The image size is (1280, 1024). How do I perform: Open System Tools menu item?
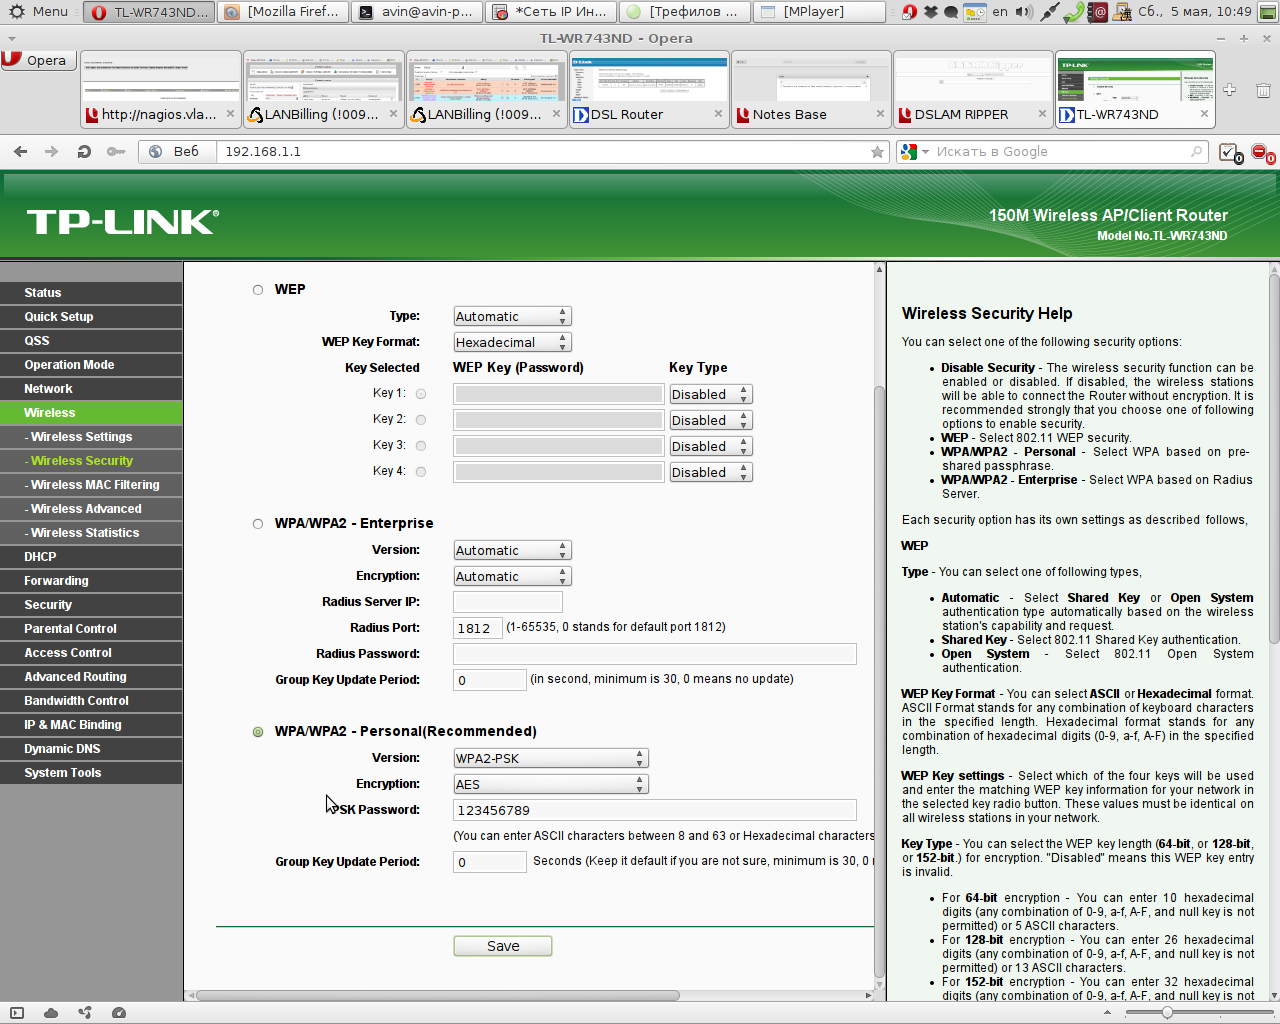click(x=91, y=773)
